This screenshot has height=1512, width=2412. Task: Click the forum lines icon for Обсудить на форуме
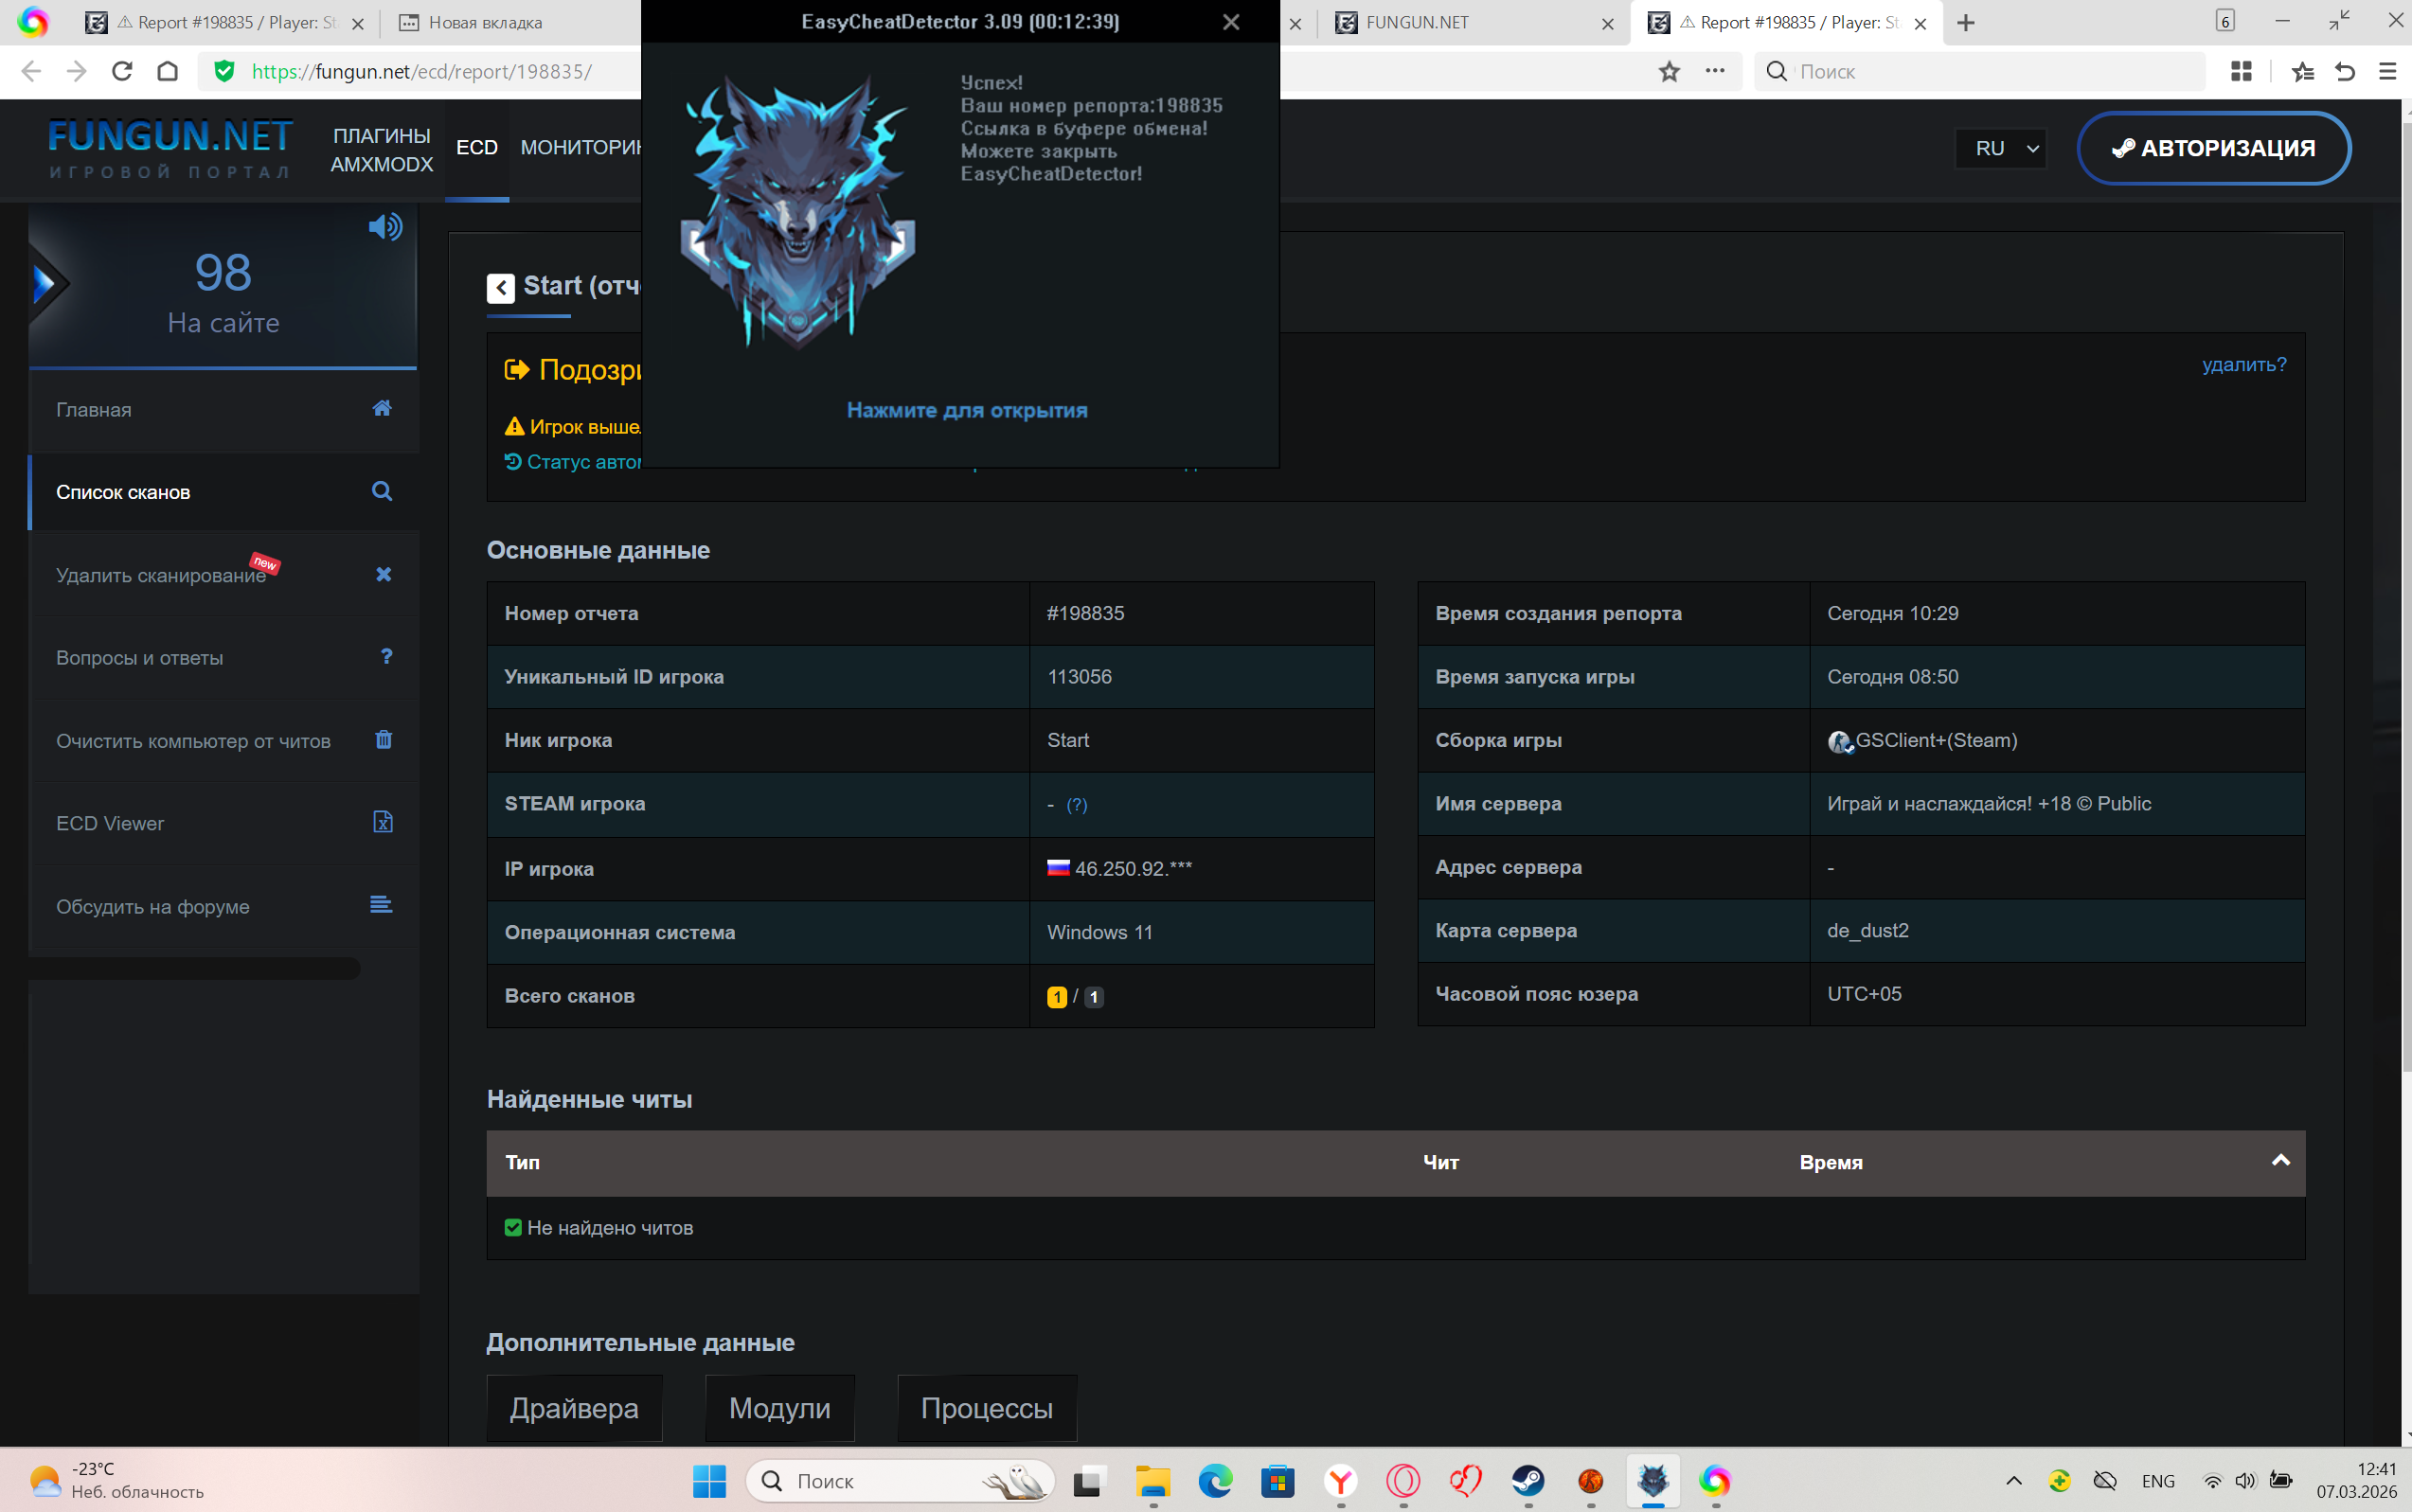[381, 905]
